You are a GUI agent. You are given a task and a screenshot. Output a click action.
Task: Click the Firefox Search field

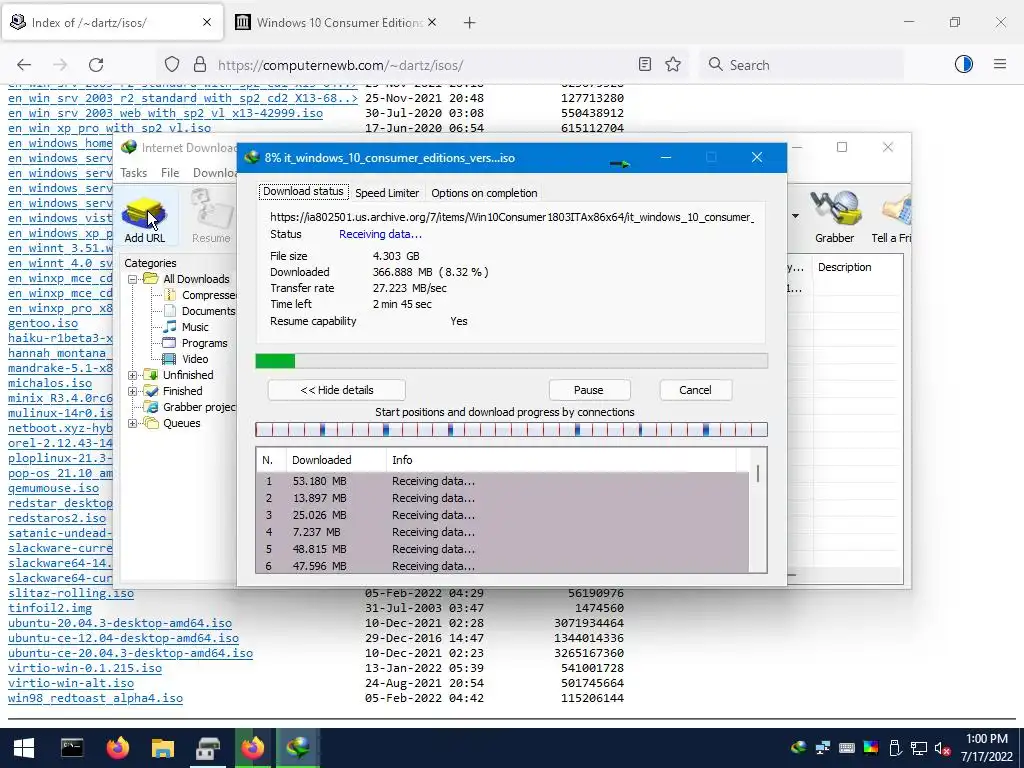(x=802, y=65)
